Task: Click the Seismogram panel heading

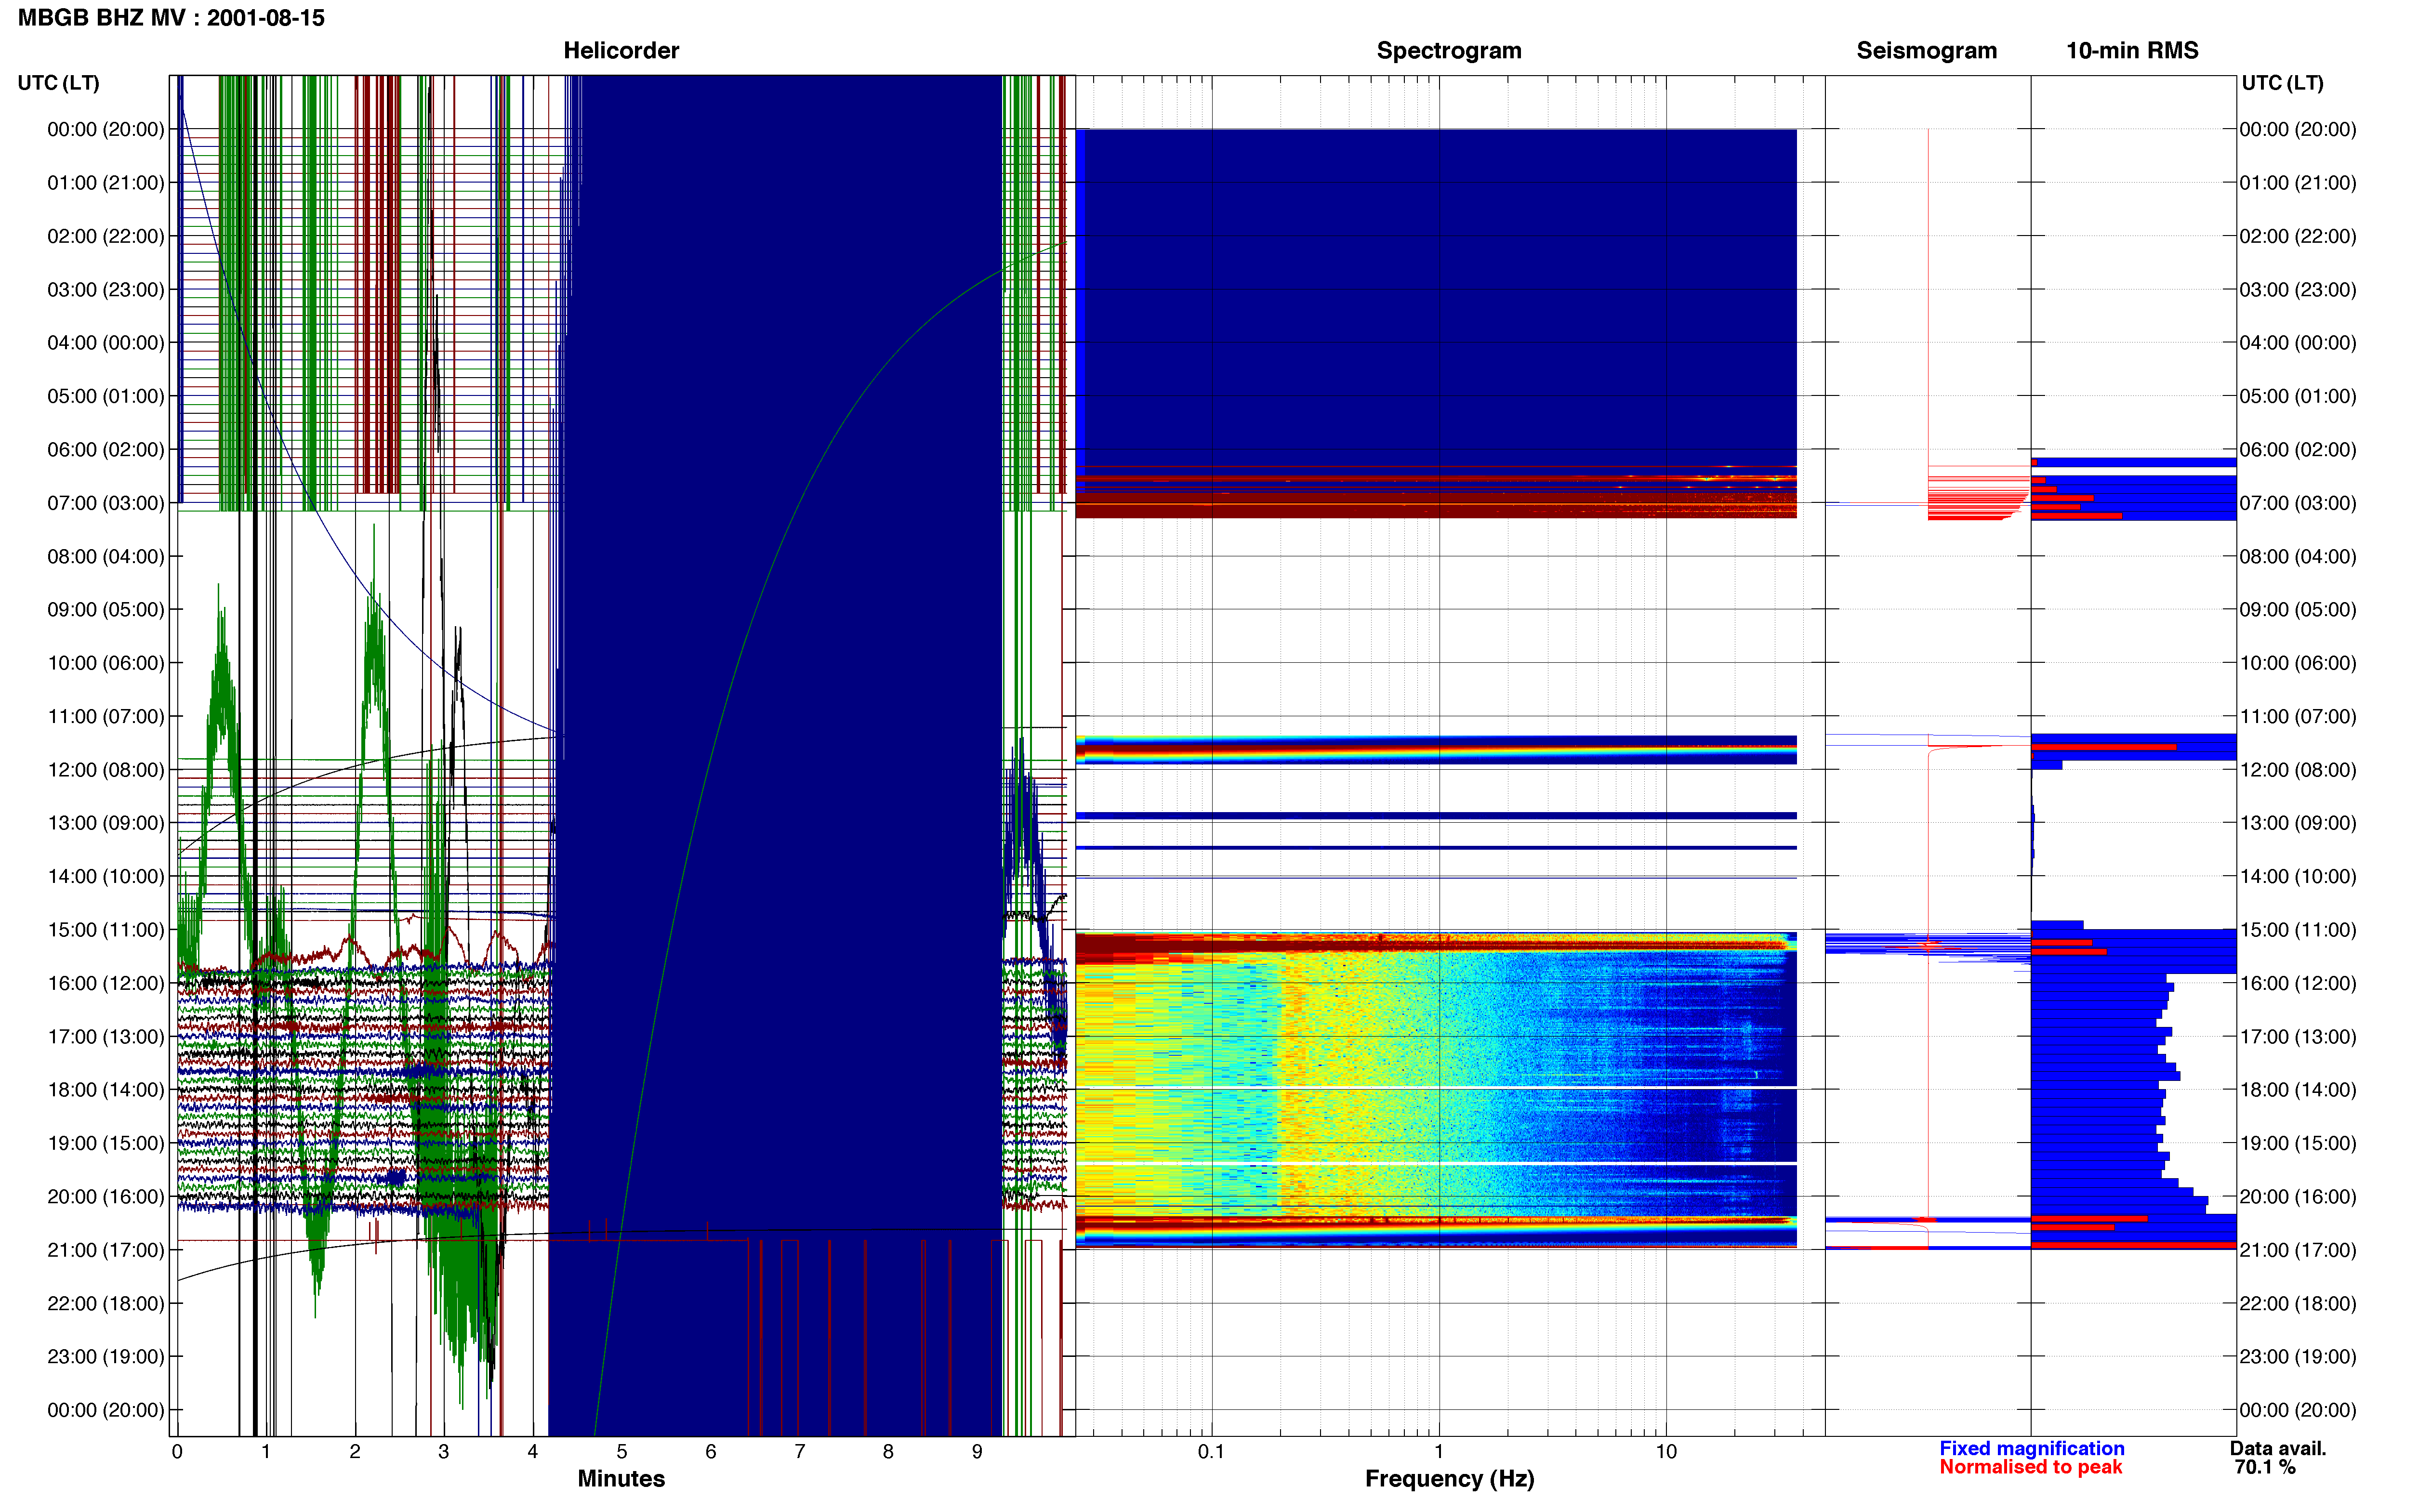Action: click(x=1926, y=51)
